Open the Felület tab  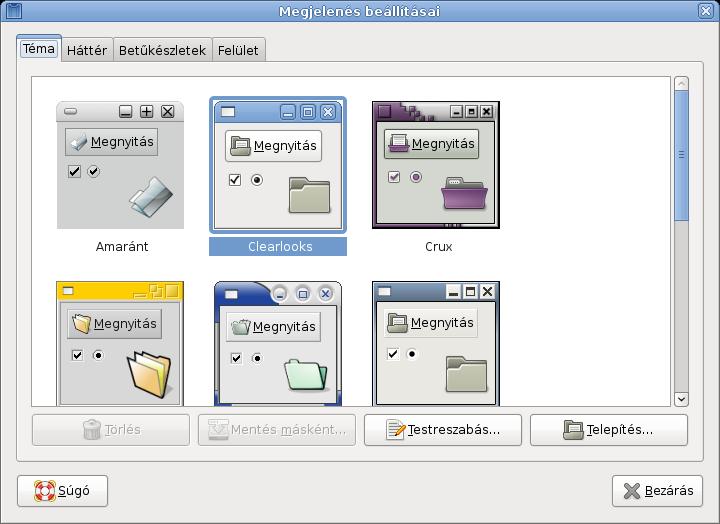(x=238, y=50)
